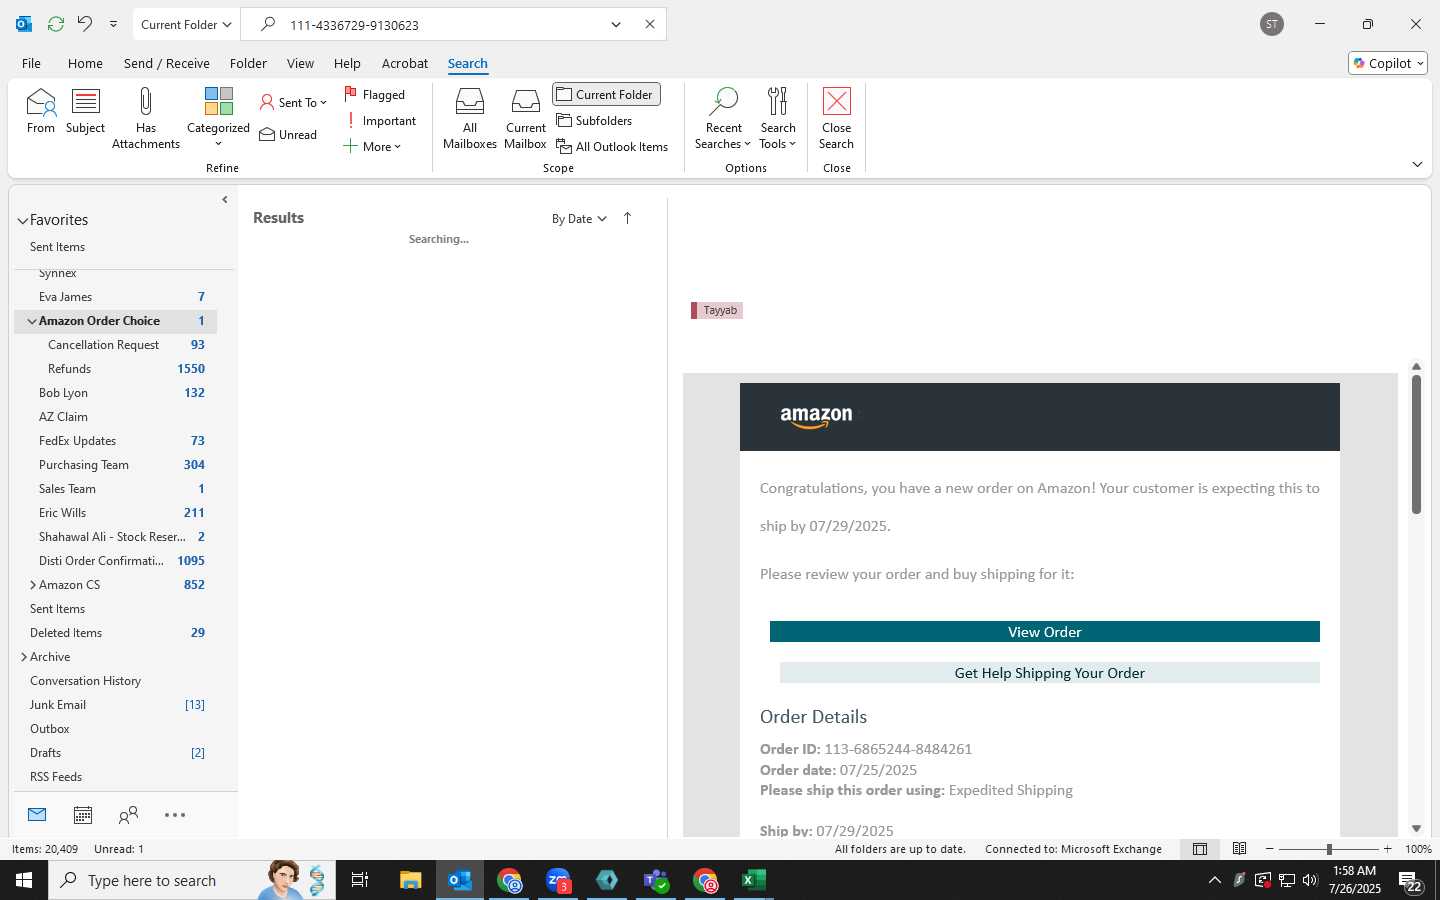This screenshot has width=1440, height=900.
Task: Open the Folder tab
Action: (248, 63)
